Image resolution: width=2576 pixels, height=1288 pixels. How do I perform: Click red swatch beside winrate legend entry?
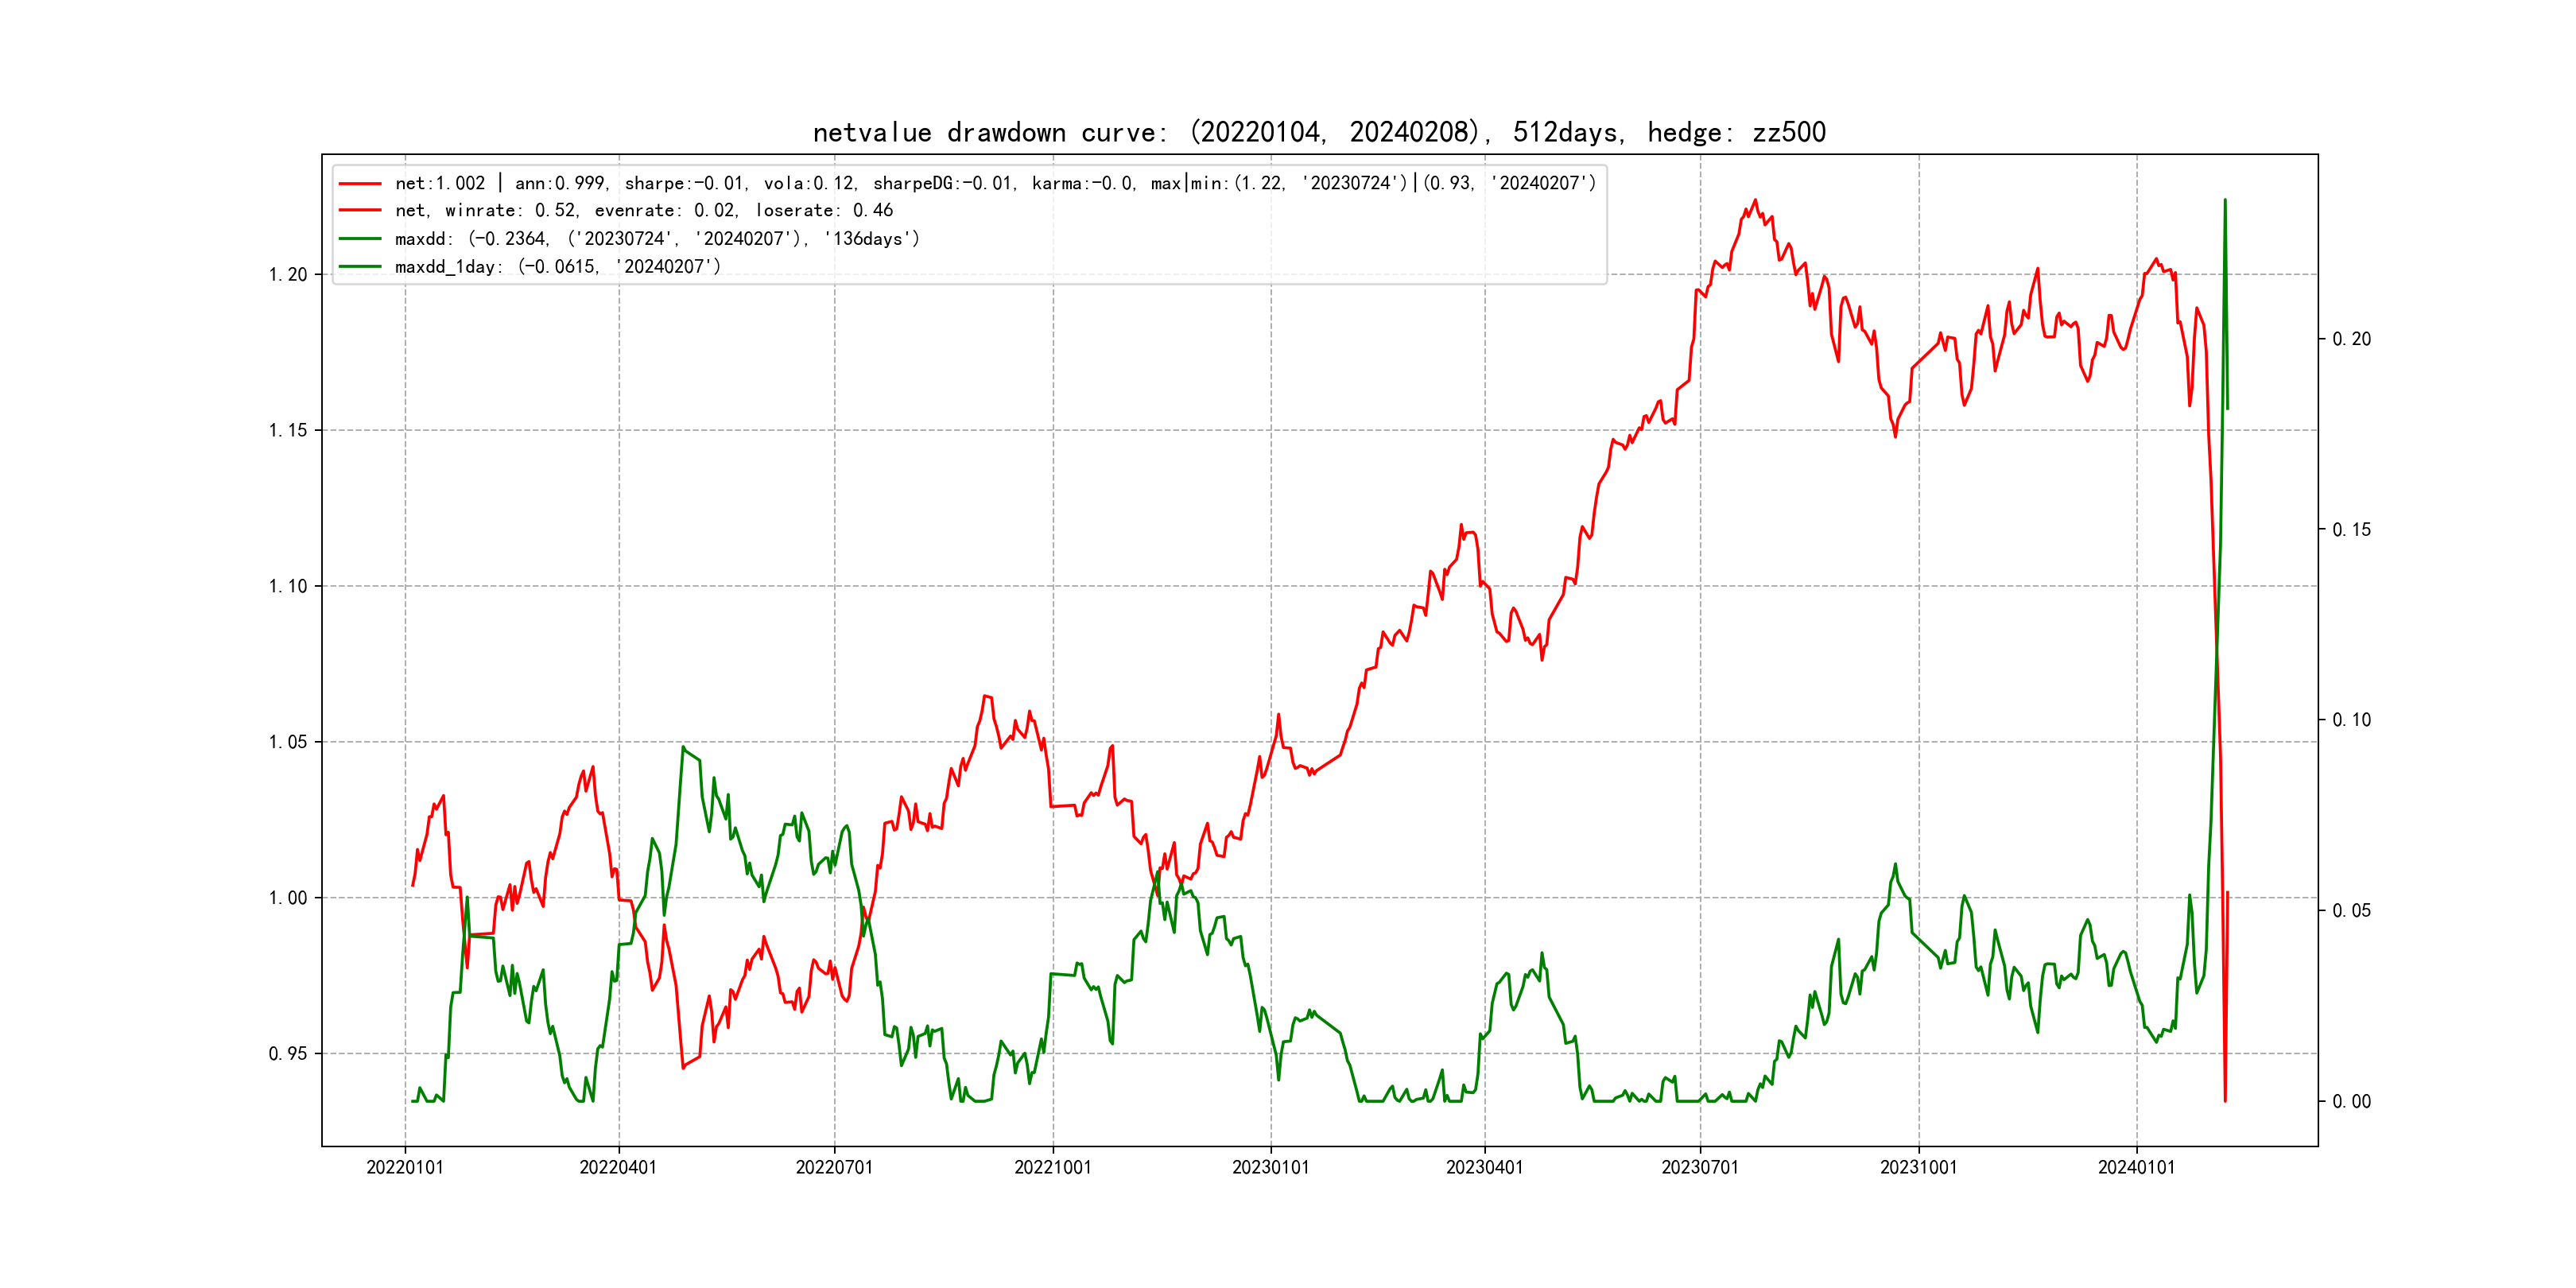(360, 210)
